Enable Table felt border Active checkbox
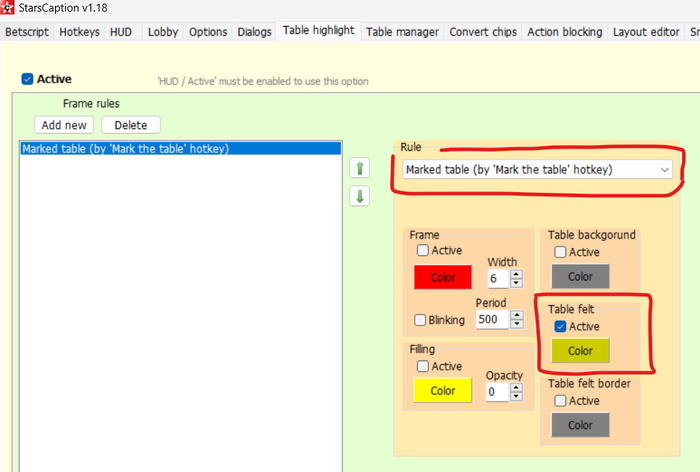The image size is (700, 472). [x=560, y=401]
